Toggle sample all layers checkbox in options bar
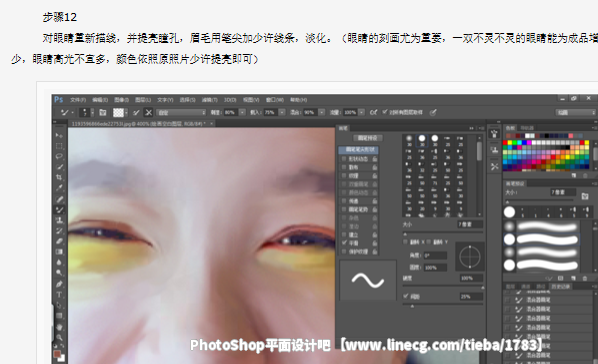 pos(385,112)
